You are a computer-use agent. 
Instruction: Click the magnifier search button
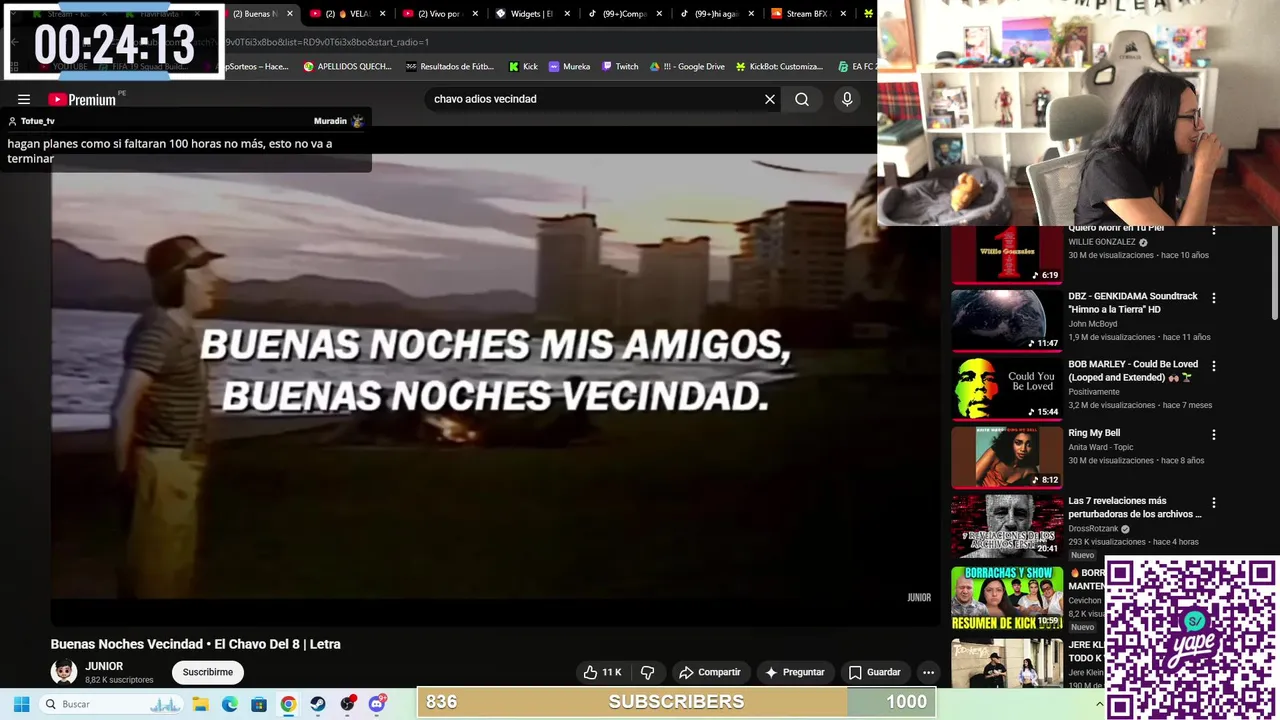(x=802, y=99)
